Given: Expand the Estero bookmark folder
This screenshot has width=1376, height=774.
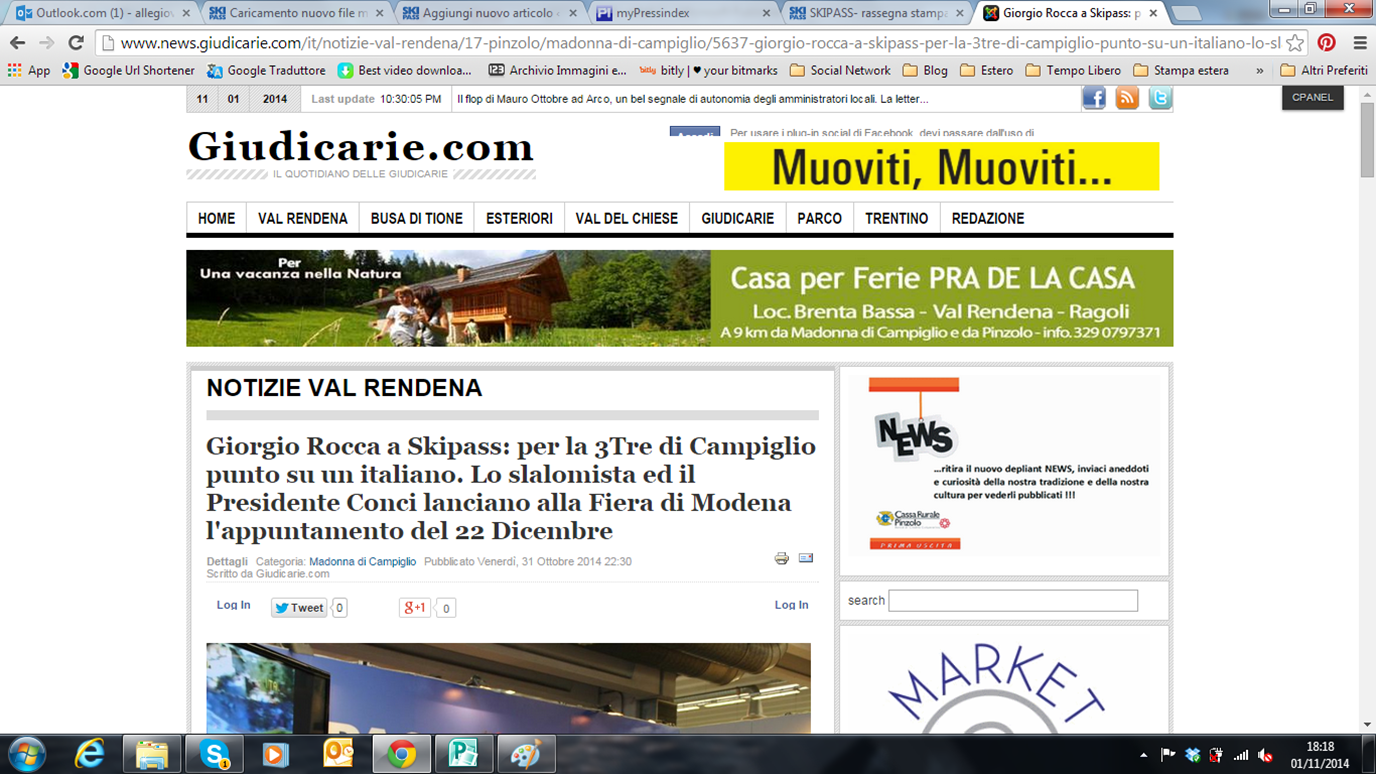Looking at the screenshot, I should (x=986, y=71).
